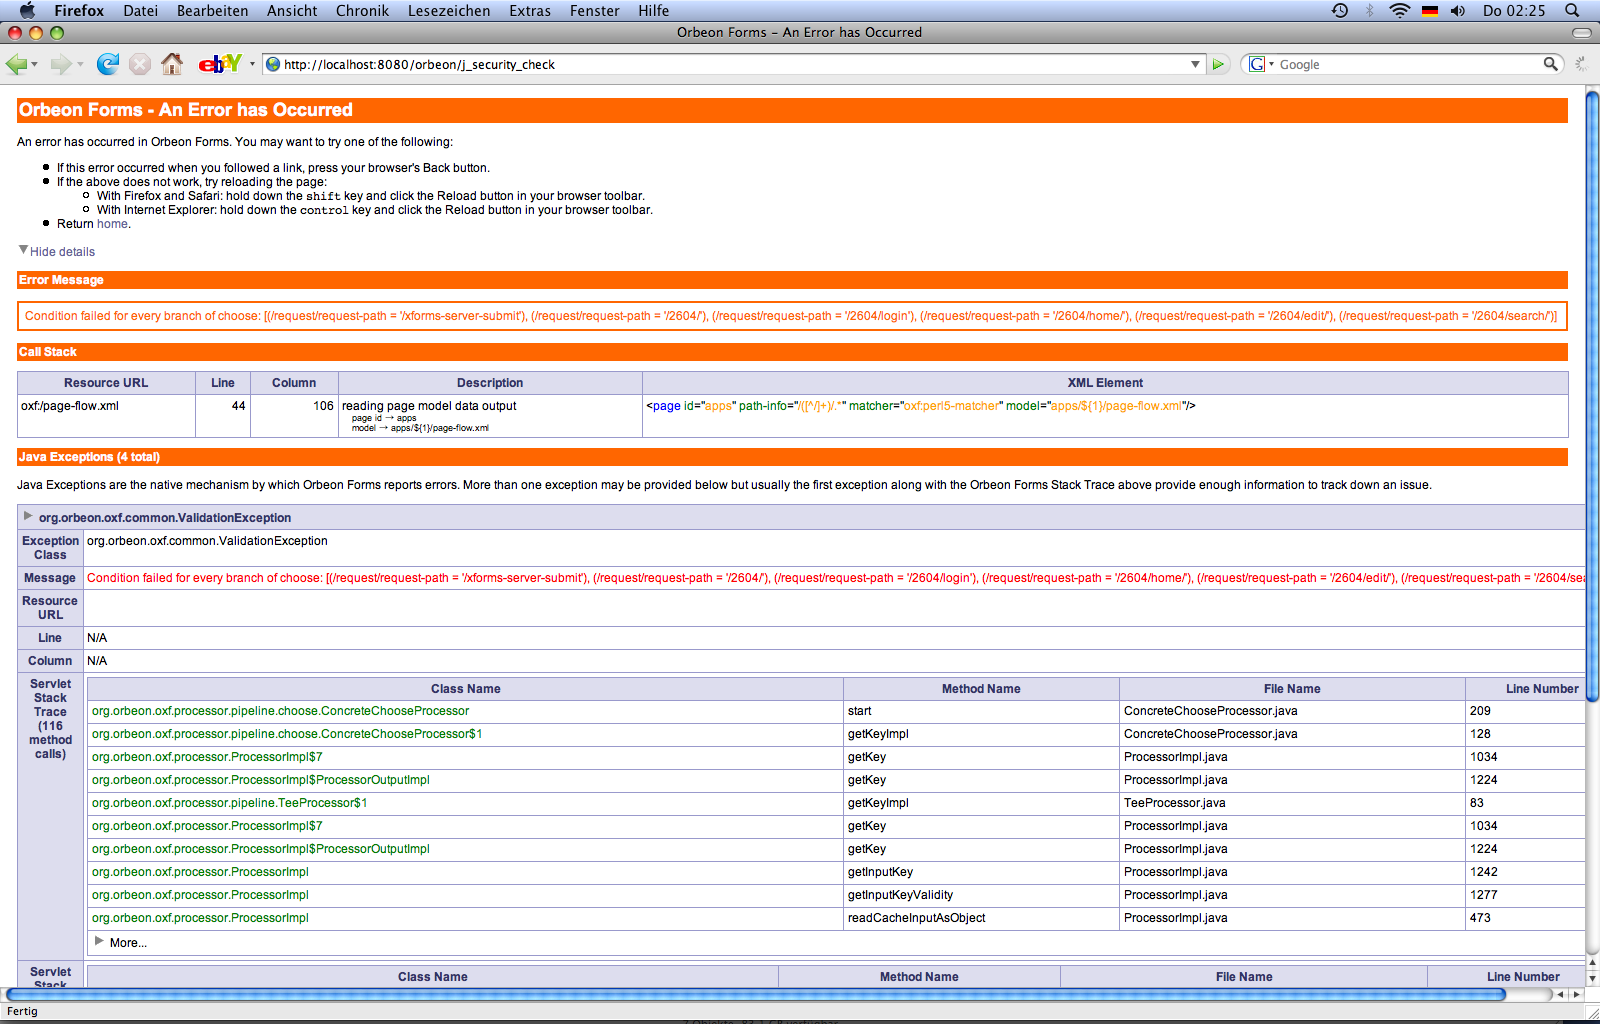Screen dimensions: 1600x1024
Task: Click the green Go arrow button
Action: pyautogui.click(x=1218, y=64)
